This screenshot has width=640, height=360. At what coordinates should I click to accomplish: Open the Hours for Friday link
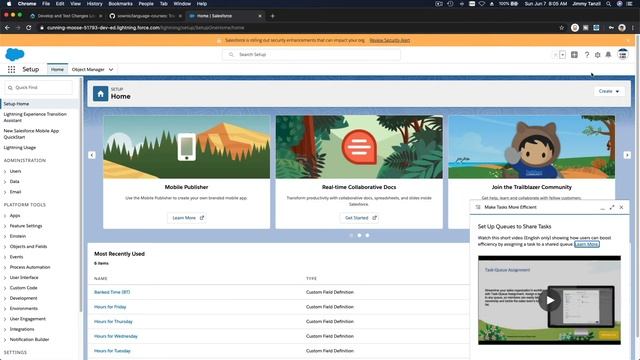point(110,307)
